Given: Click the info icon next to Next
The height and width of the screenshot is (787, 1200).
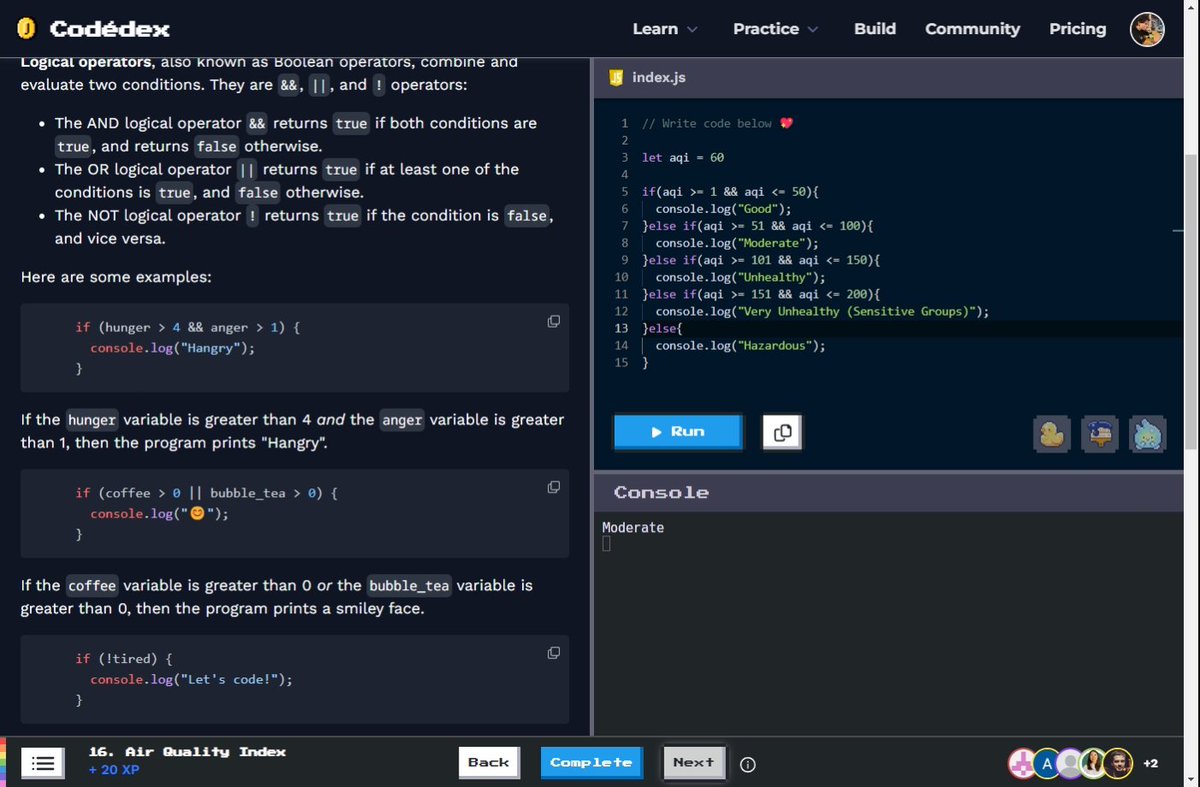Looking at the screenshot, I should [x=747, y=764].
